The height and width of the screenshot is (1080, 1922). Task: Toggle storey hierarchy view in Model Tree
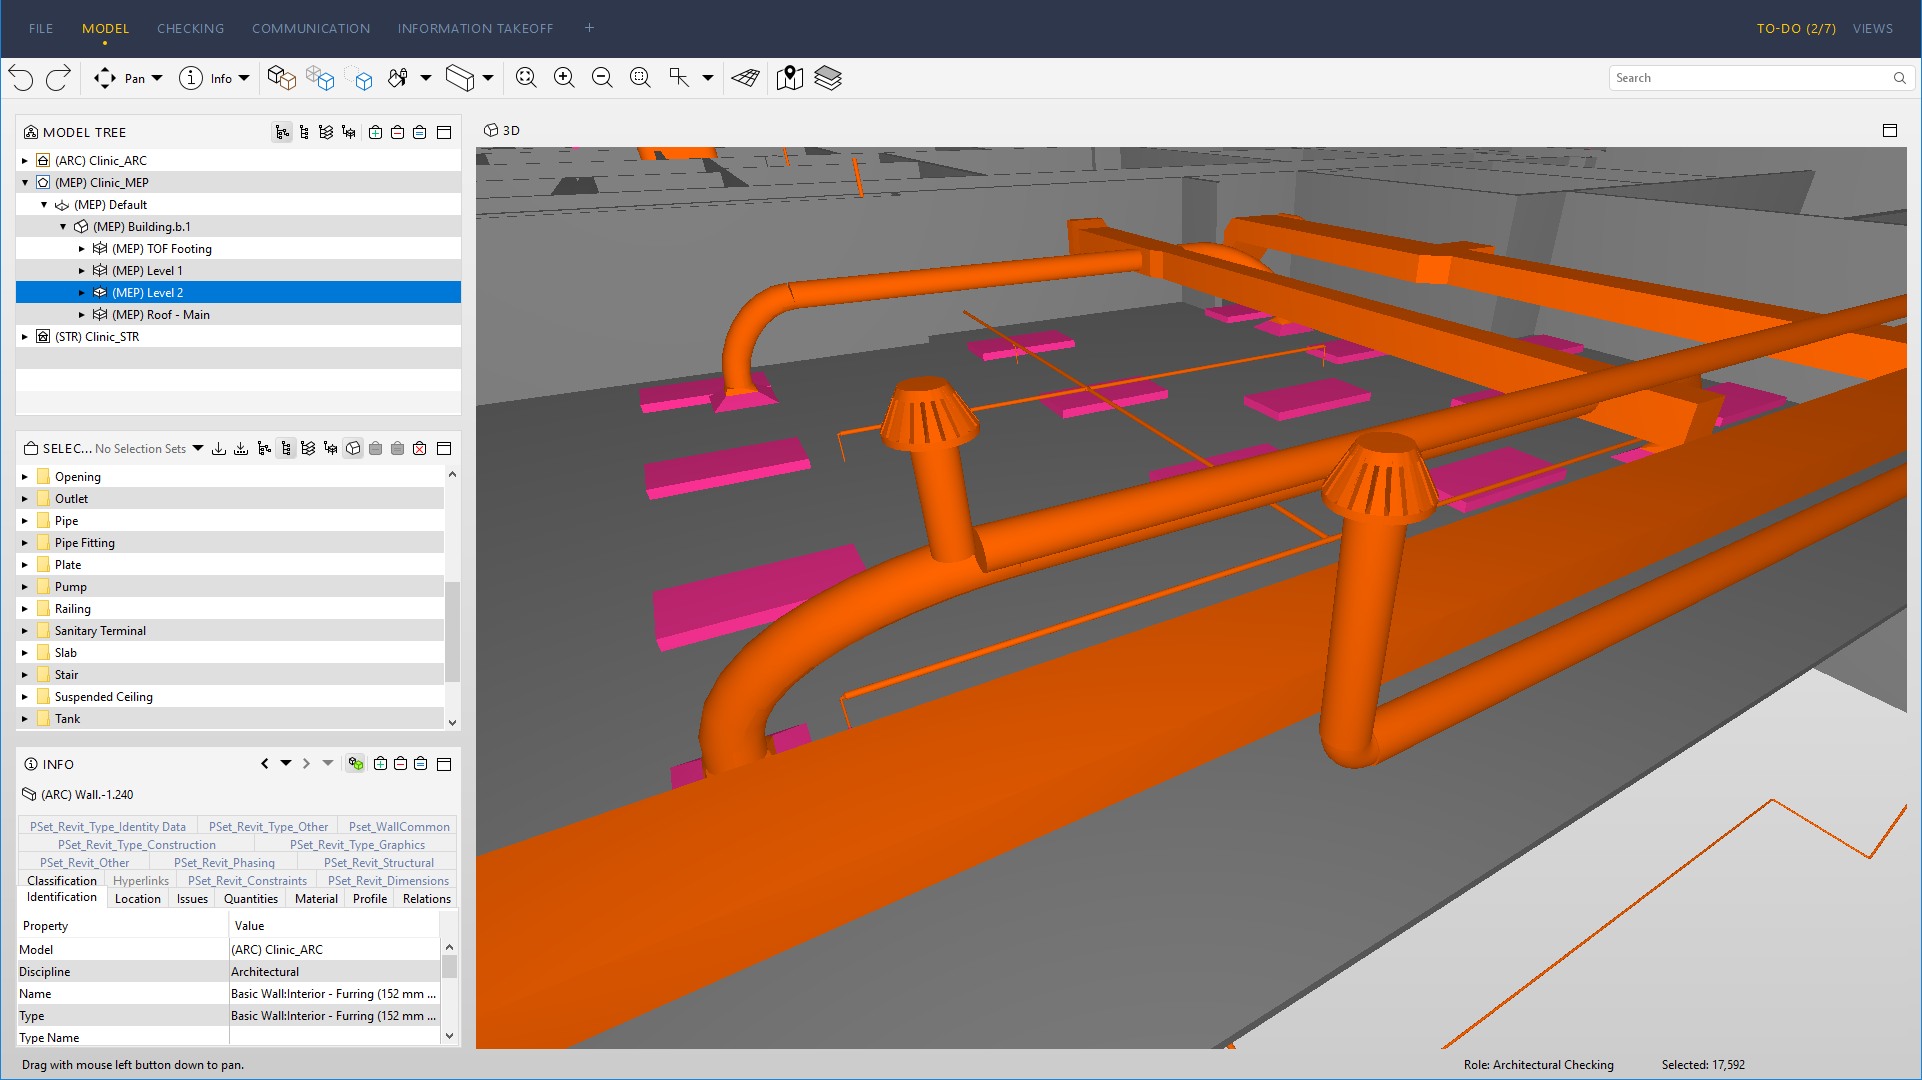coord(349,132)
